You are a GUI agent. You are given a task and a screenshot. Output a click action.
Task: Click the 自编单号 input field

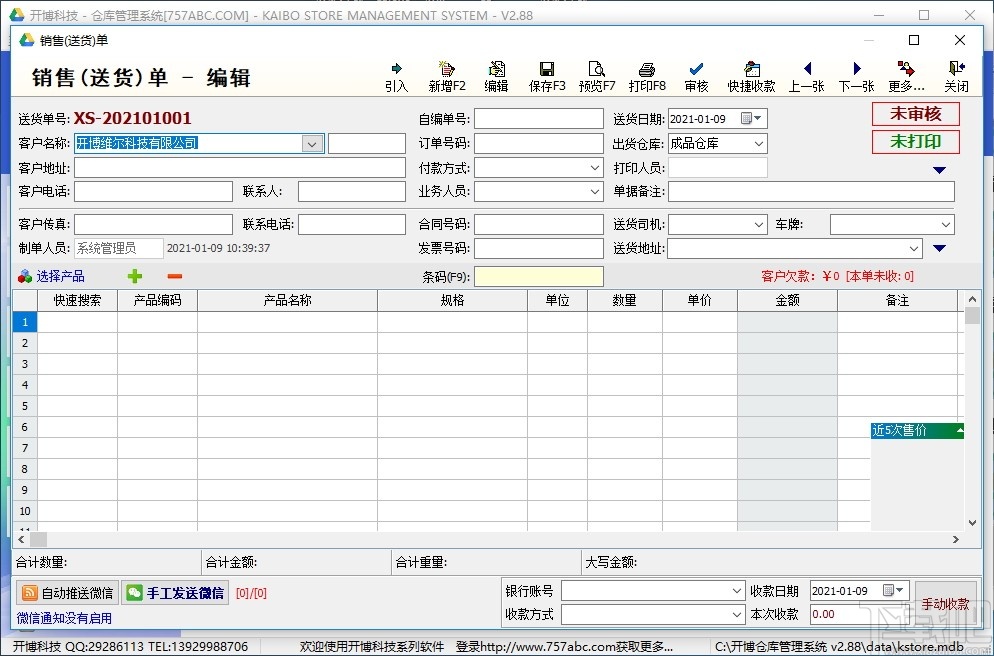pos(539,119)
